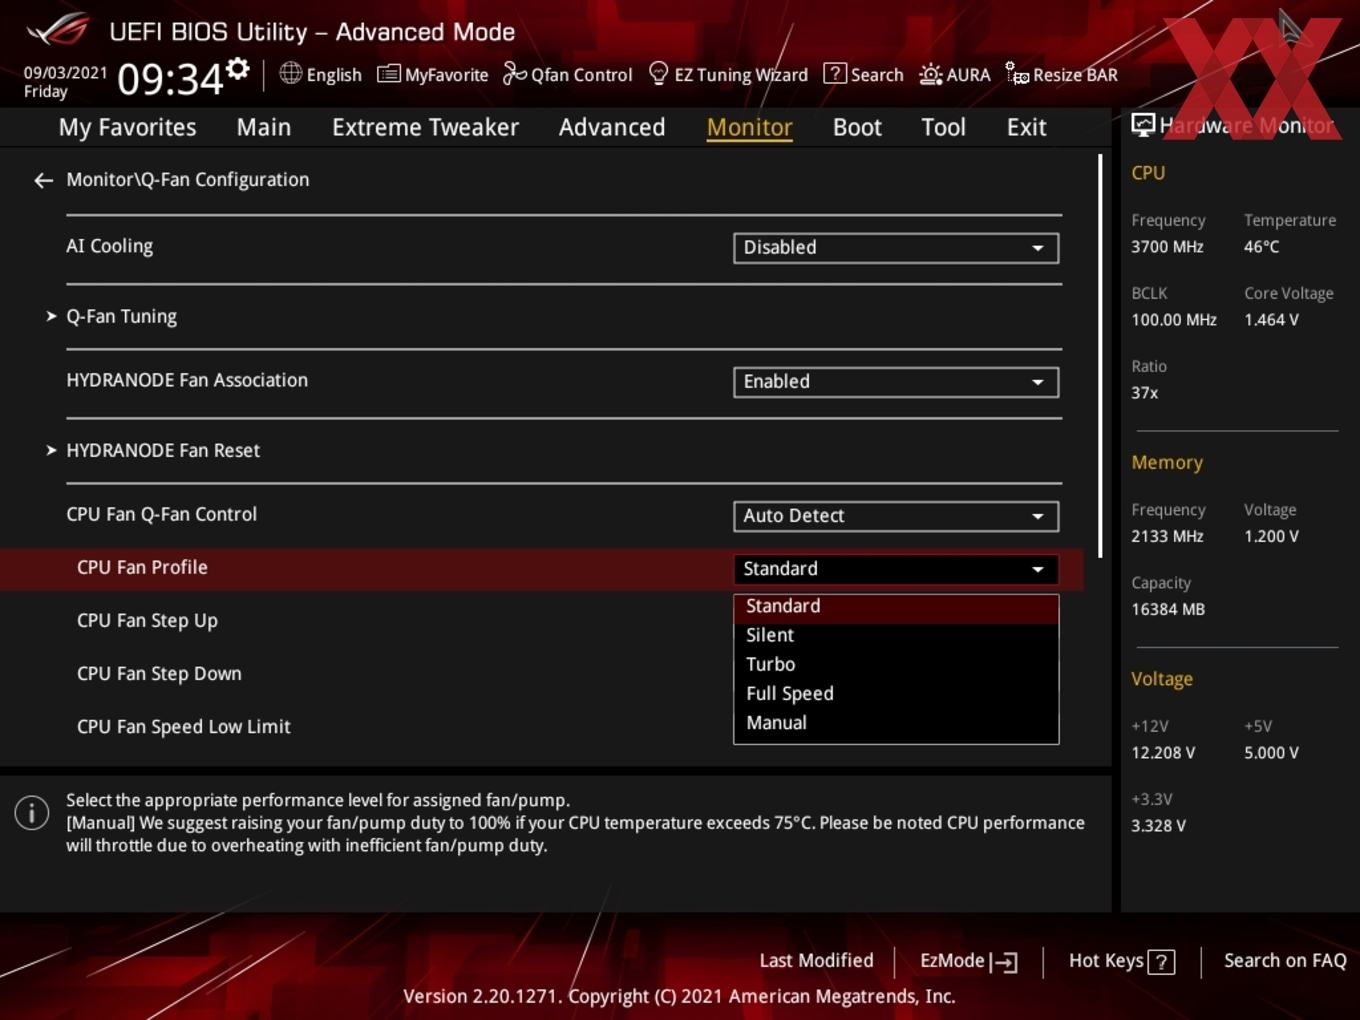This screenshot has width=1360, height=1020.
Task: Click the Qfan Control fan icon
Action: coord(514,74)
